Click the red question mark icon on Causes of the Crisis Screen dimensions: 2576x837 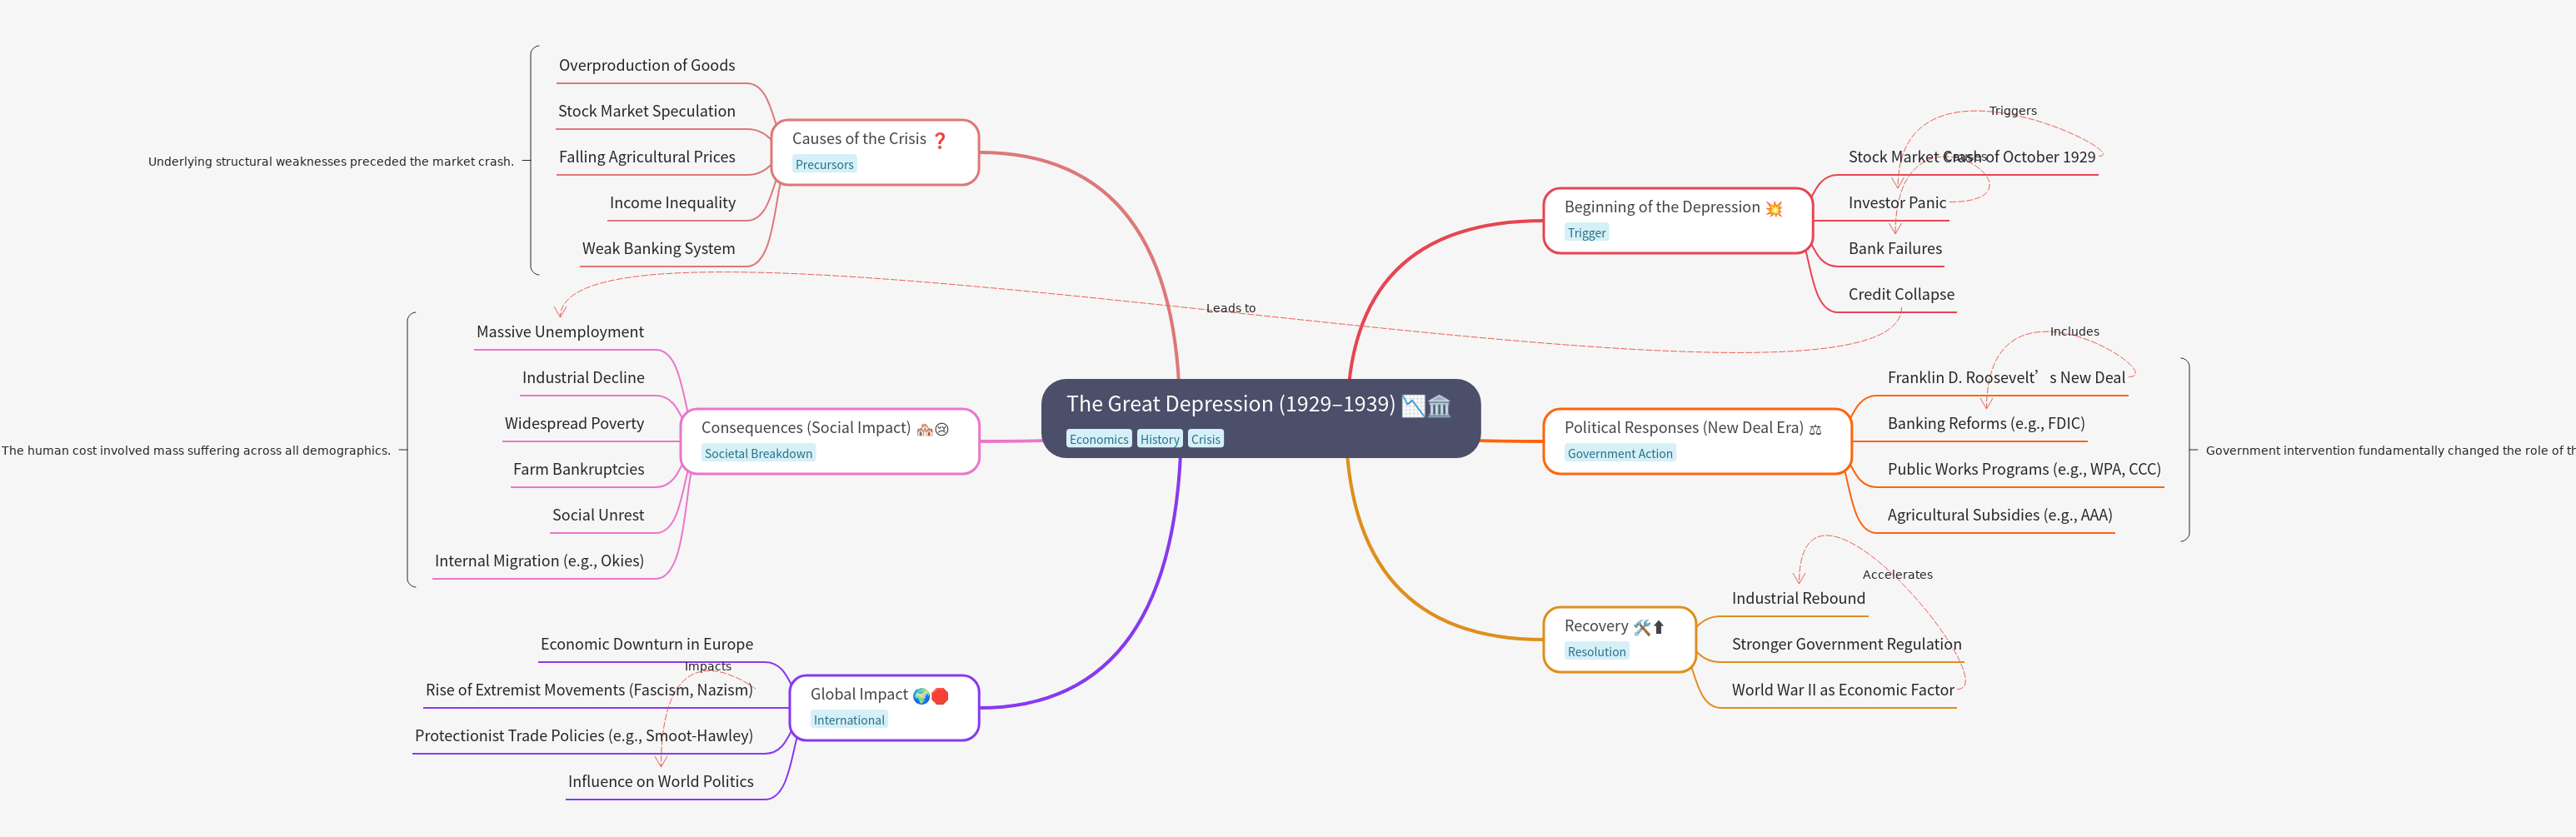[x=939, y=140]
